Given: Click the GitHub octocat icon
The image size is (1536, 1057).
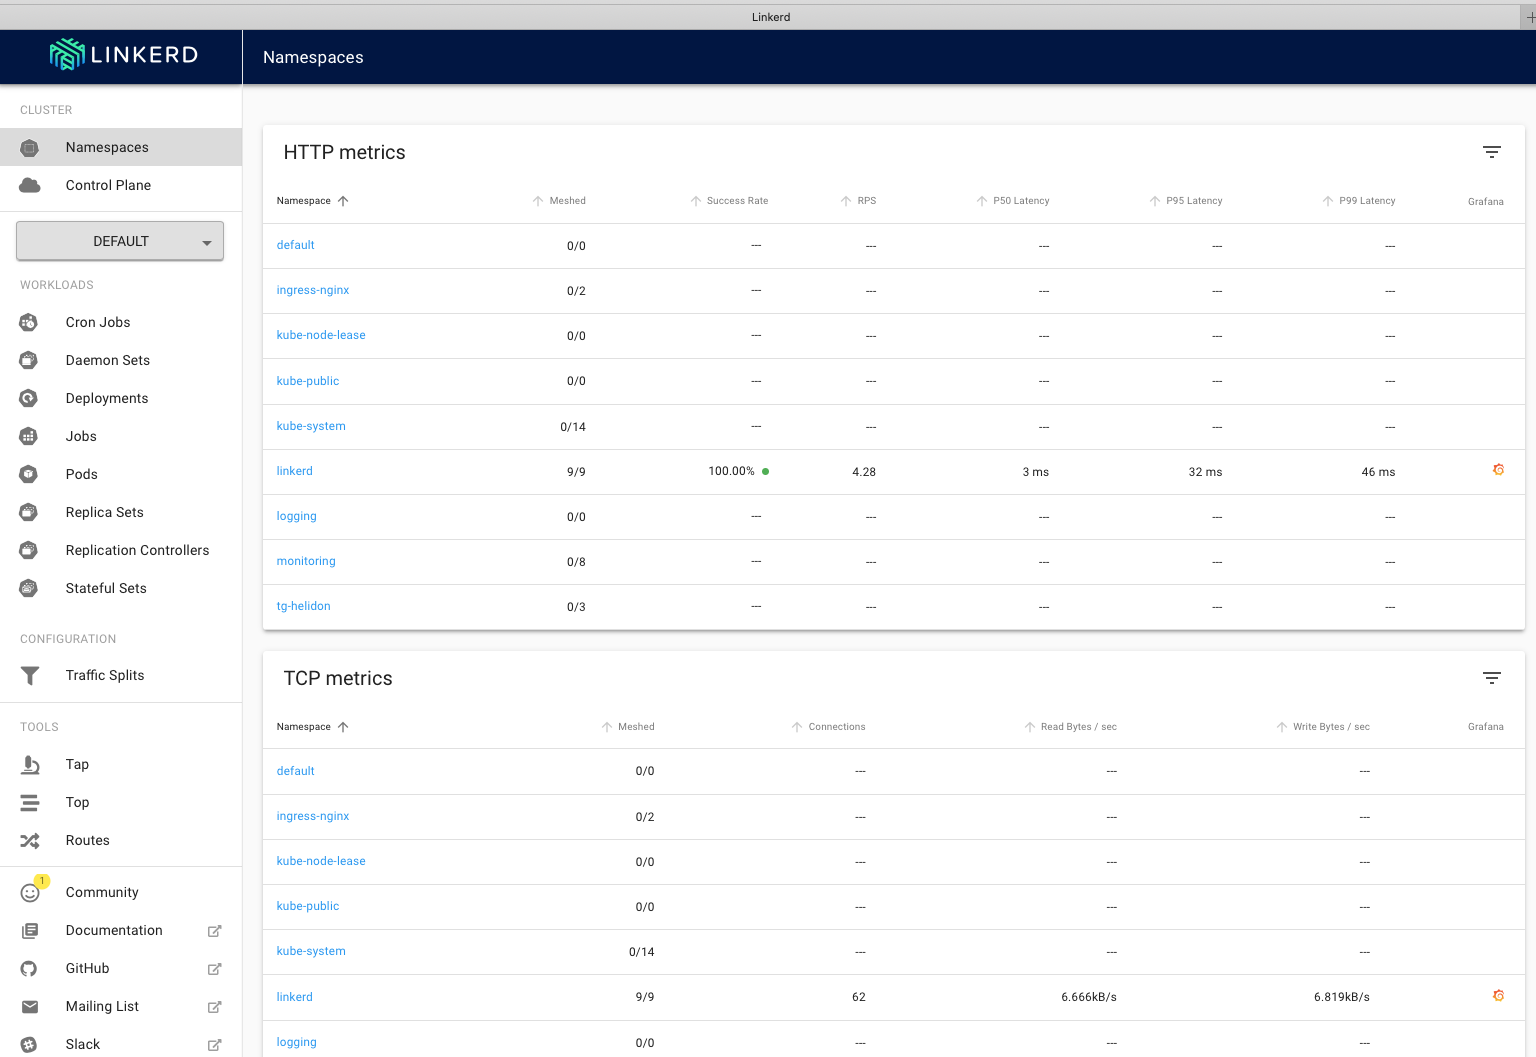Looking at the screenshot, I should [x=29, y=969].
